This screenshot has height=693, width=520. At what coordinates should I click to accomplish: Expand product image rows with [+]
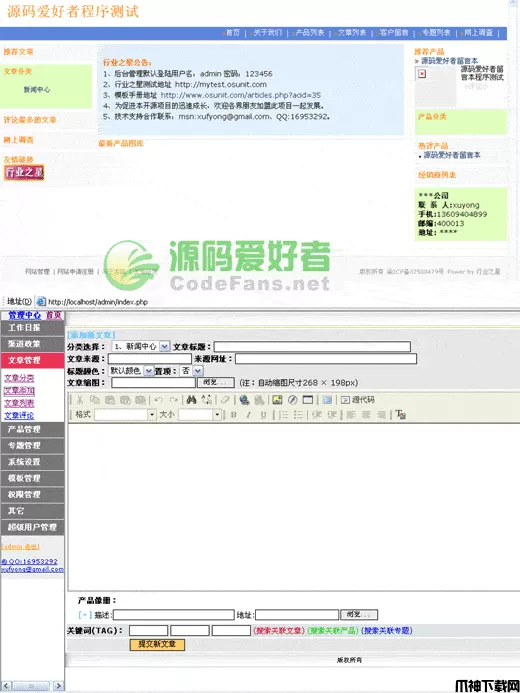click(x=85, y=615)
